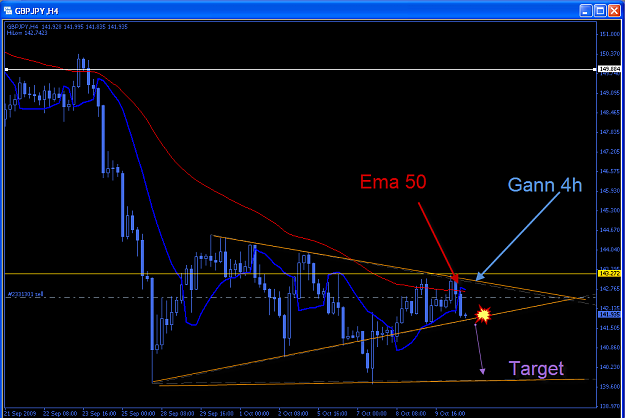Select left handle of white horizontal line
The image size is (625, 418).
click(x=6, y=70)
